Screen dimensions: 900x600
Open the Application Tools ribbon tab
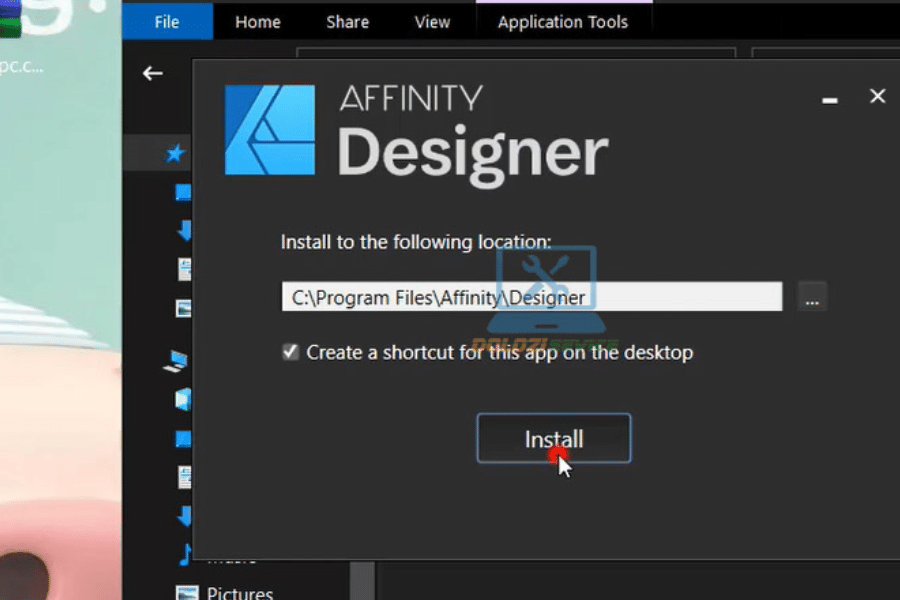pos(563,21)
